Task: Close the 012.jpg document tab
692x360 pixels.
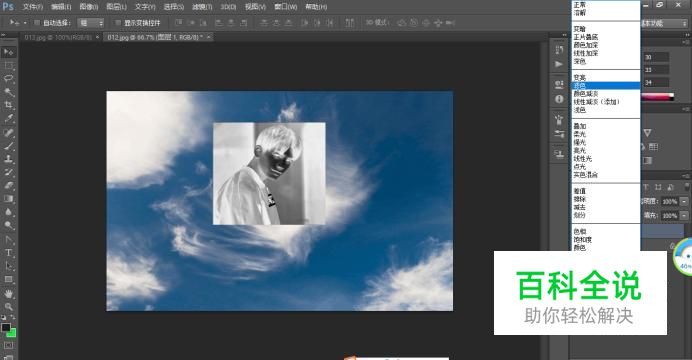Action: (x=208, y=38)
